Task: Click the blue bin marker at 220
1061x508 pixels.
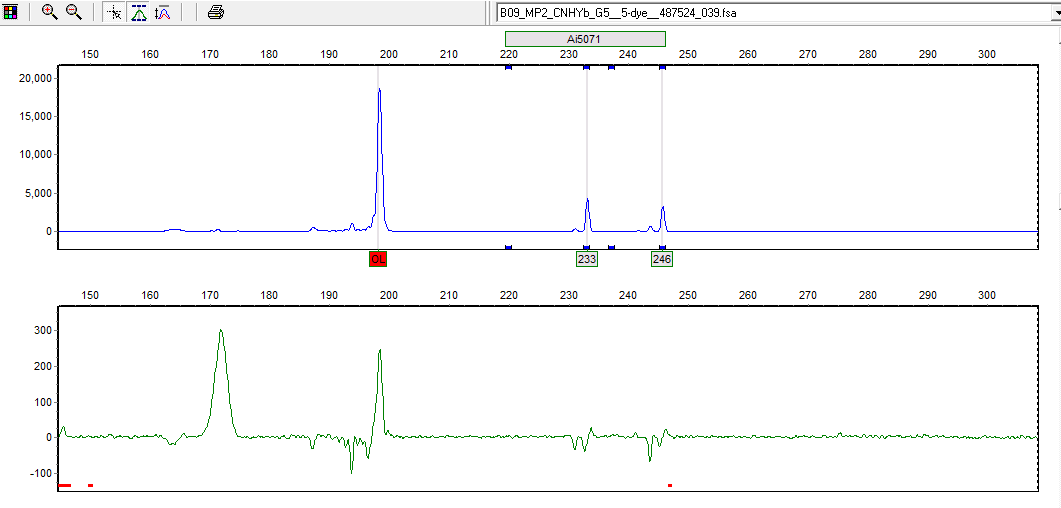Action: pos(508,67)
